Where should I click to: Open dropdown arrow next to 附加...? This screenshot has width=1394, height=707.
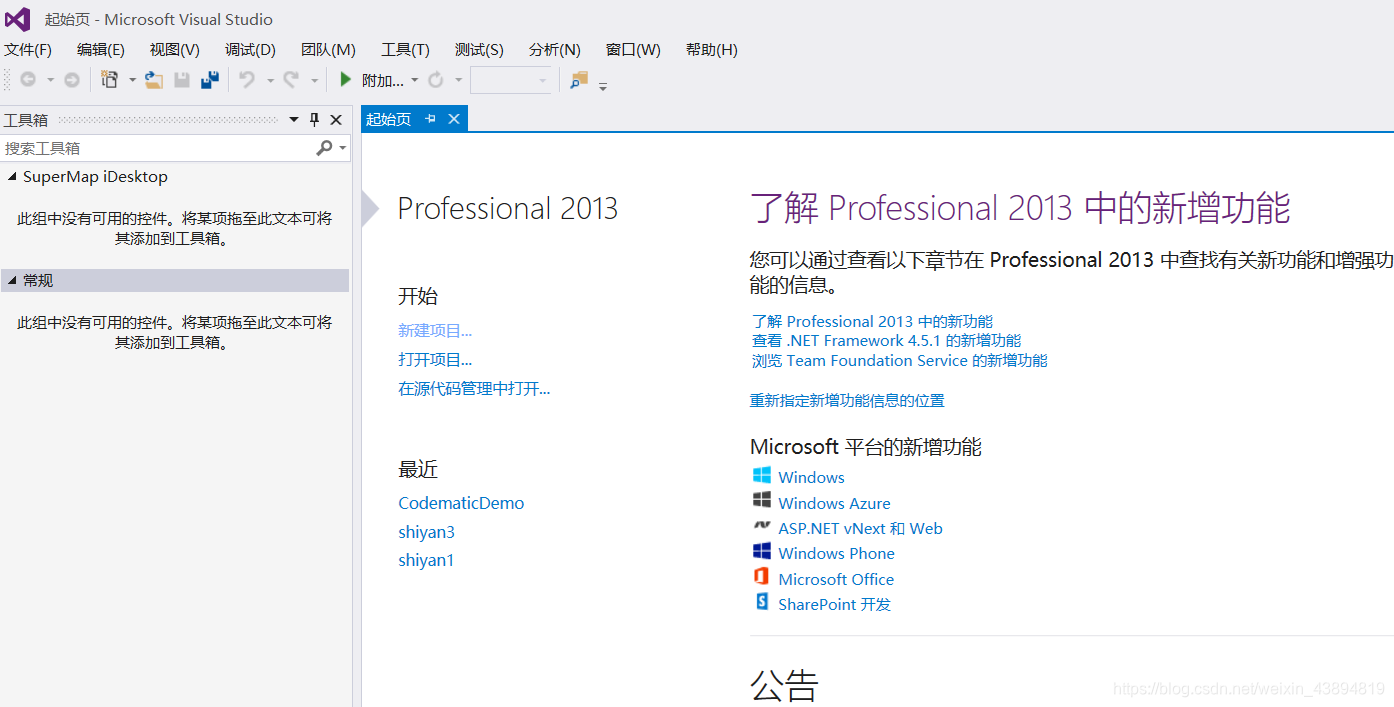pos(415,81)
